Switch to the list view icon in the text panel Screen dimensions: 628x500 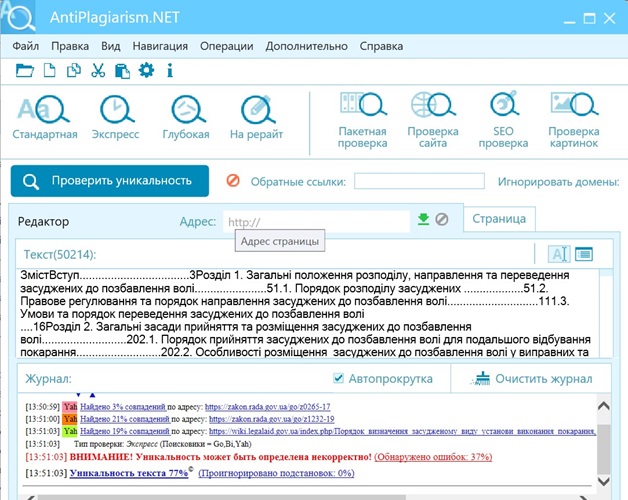[584, 254]
